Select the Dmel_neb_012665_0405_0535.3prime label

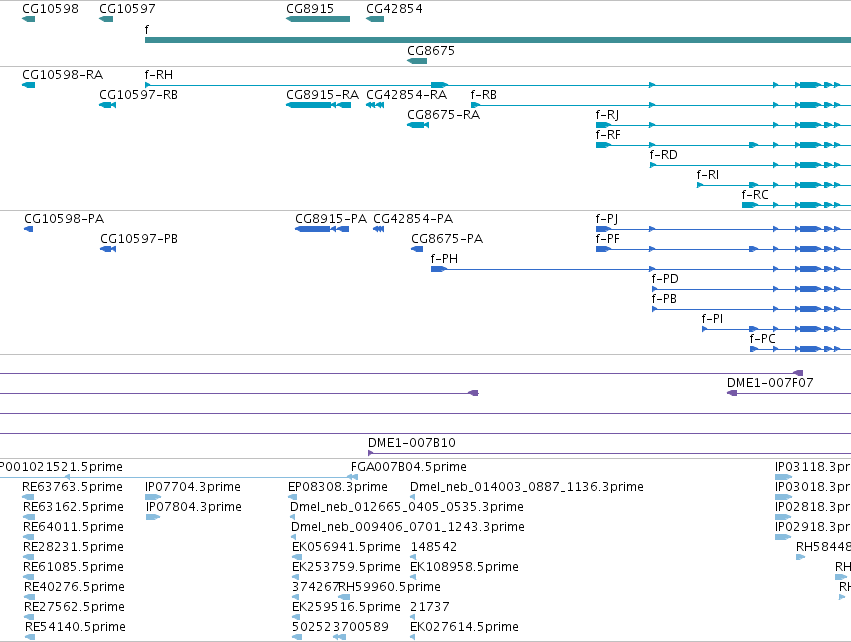click(407, 507)
